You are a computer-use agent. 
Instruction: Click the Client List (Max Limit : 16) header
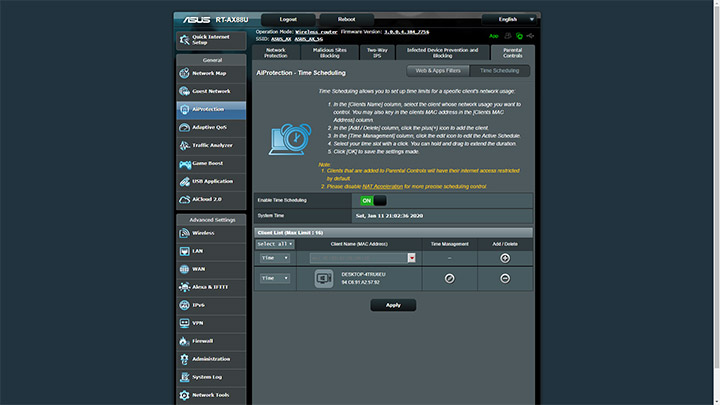tap(394, 233)
